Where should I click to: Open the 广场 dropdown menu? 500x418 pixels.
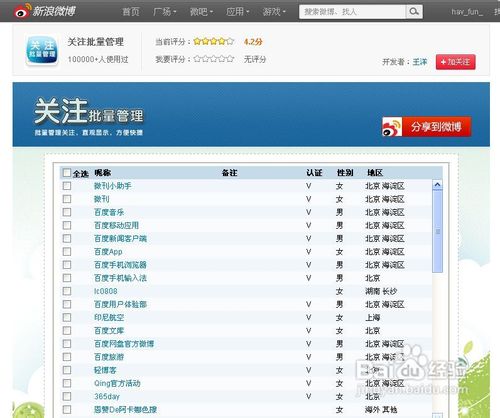coord(164,12)
